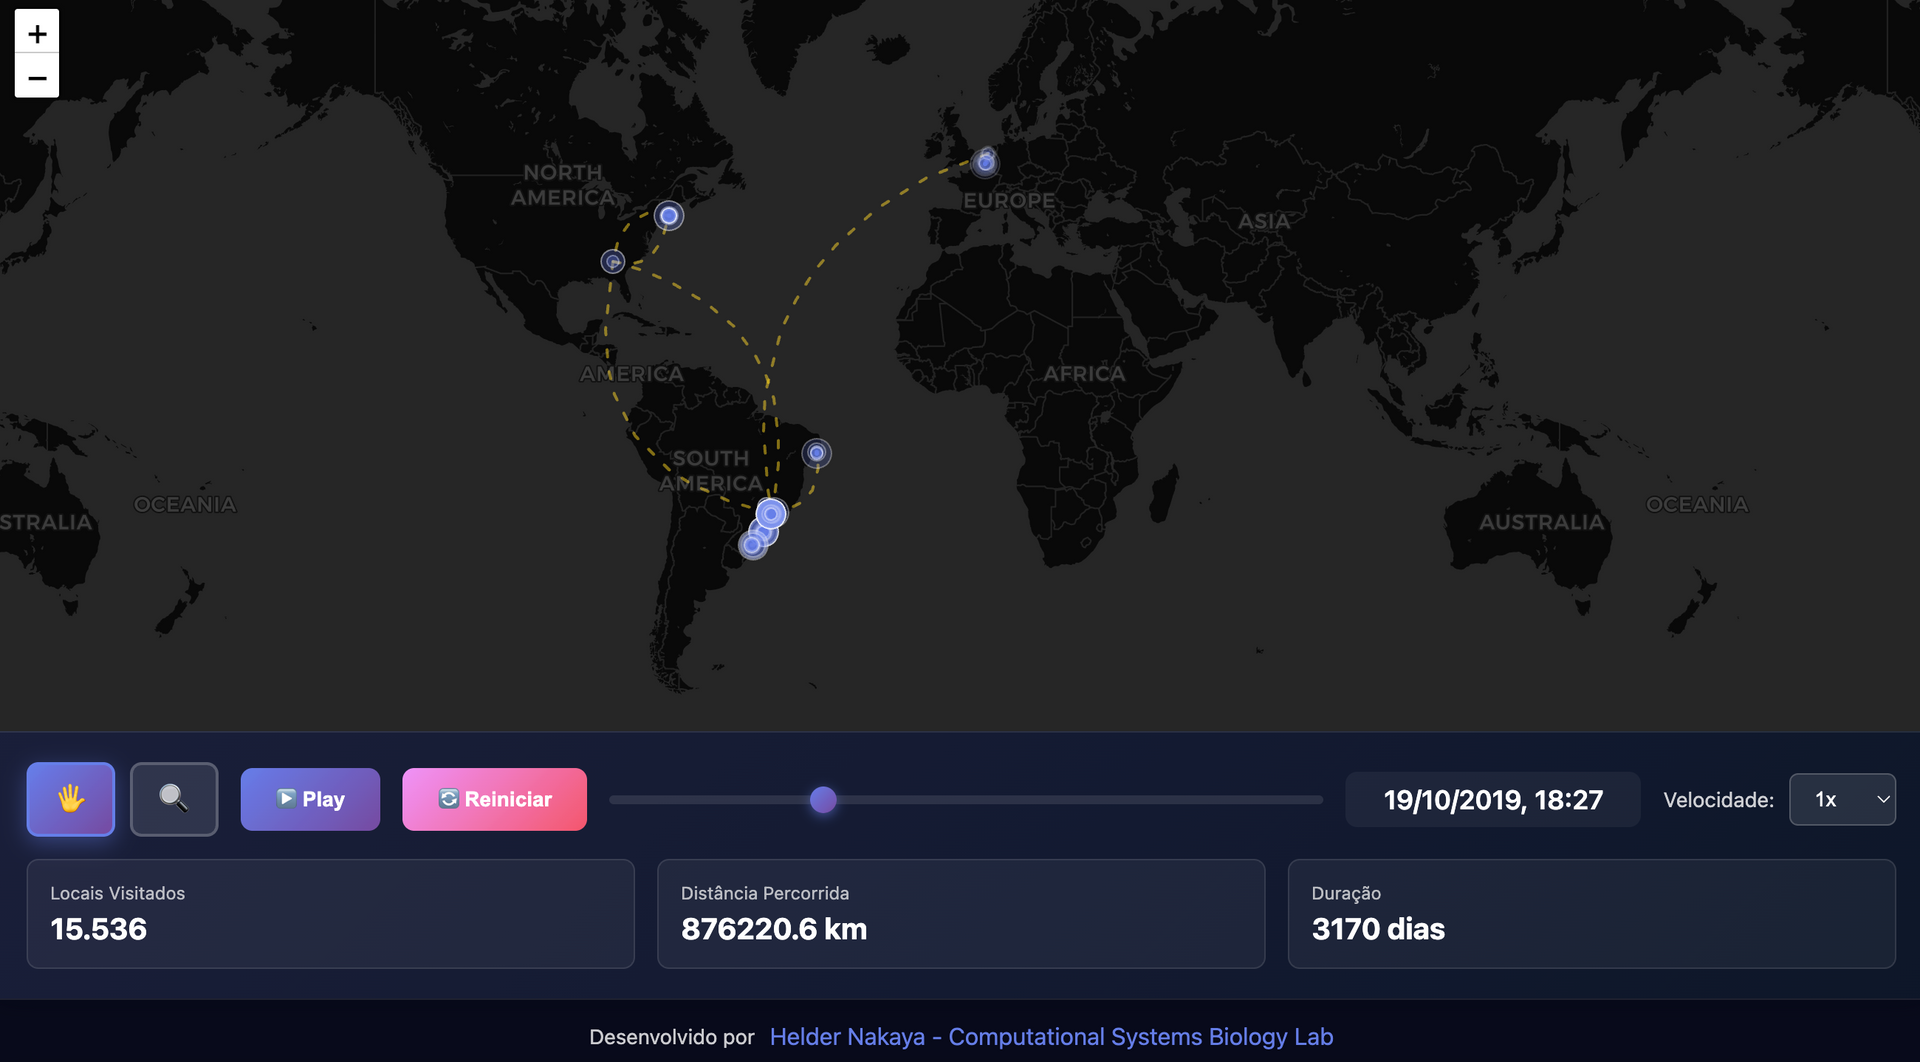
Task: Click the timeline slider handle
Action: [x=823, y=800]
